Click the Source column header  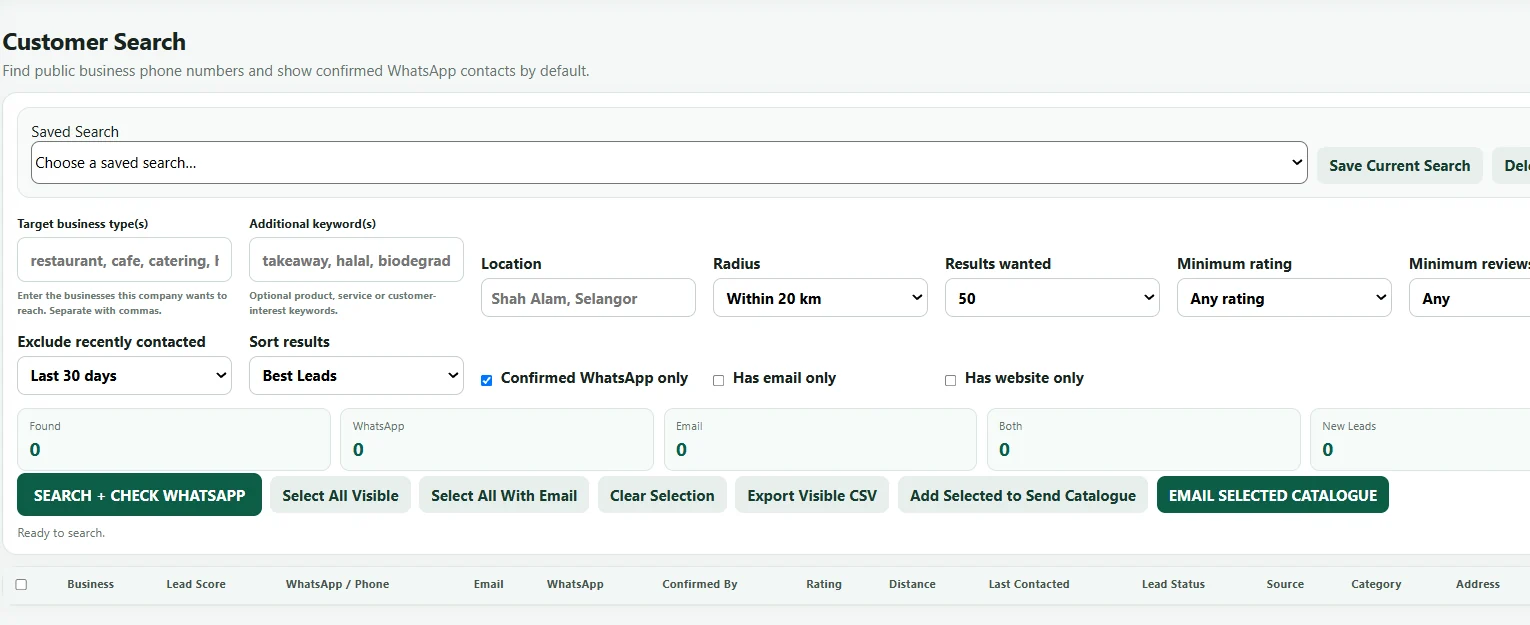(1285, 584)
